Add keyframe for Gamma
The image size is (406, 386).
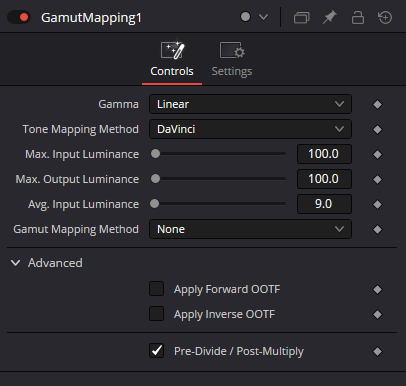(377, 104)
